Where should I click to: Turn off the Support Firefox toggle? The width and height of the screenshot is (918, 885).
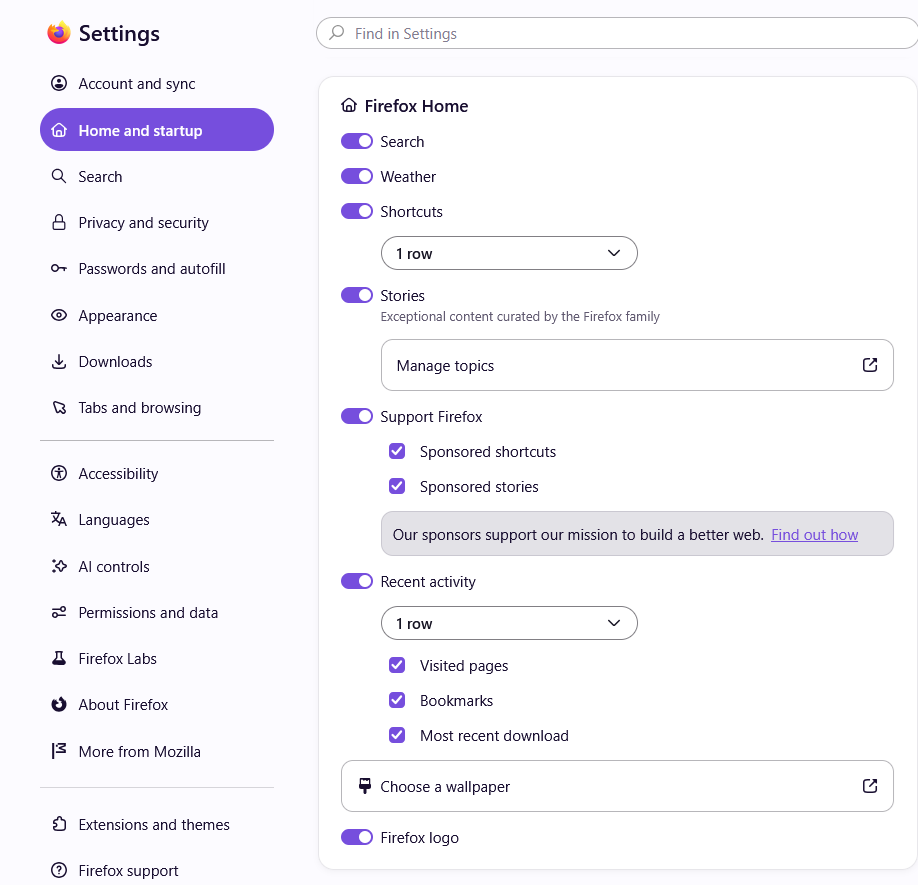357,416
